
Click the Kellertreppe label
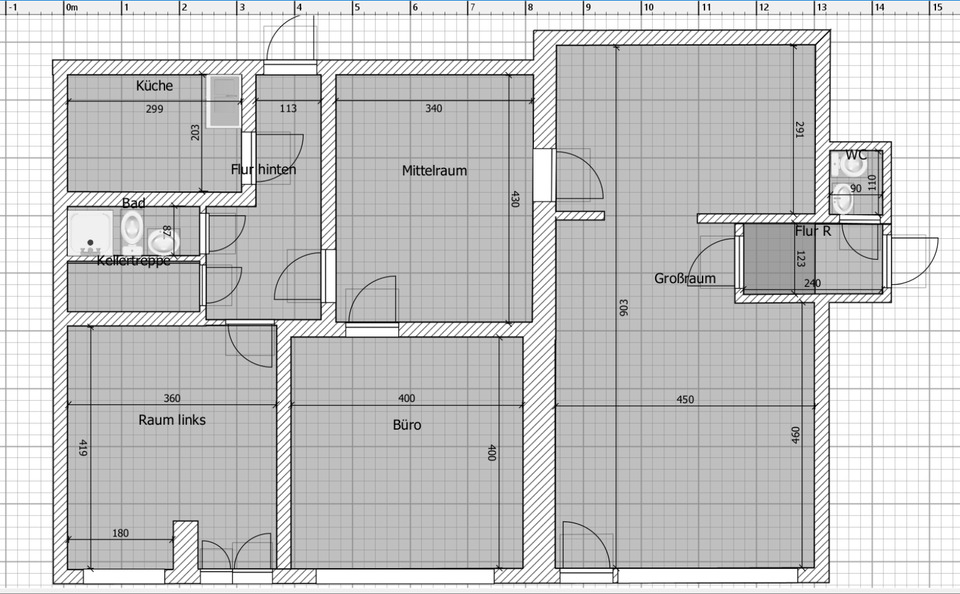point(134,260)
